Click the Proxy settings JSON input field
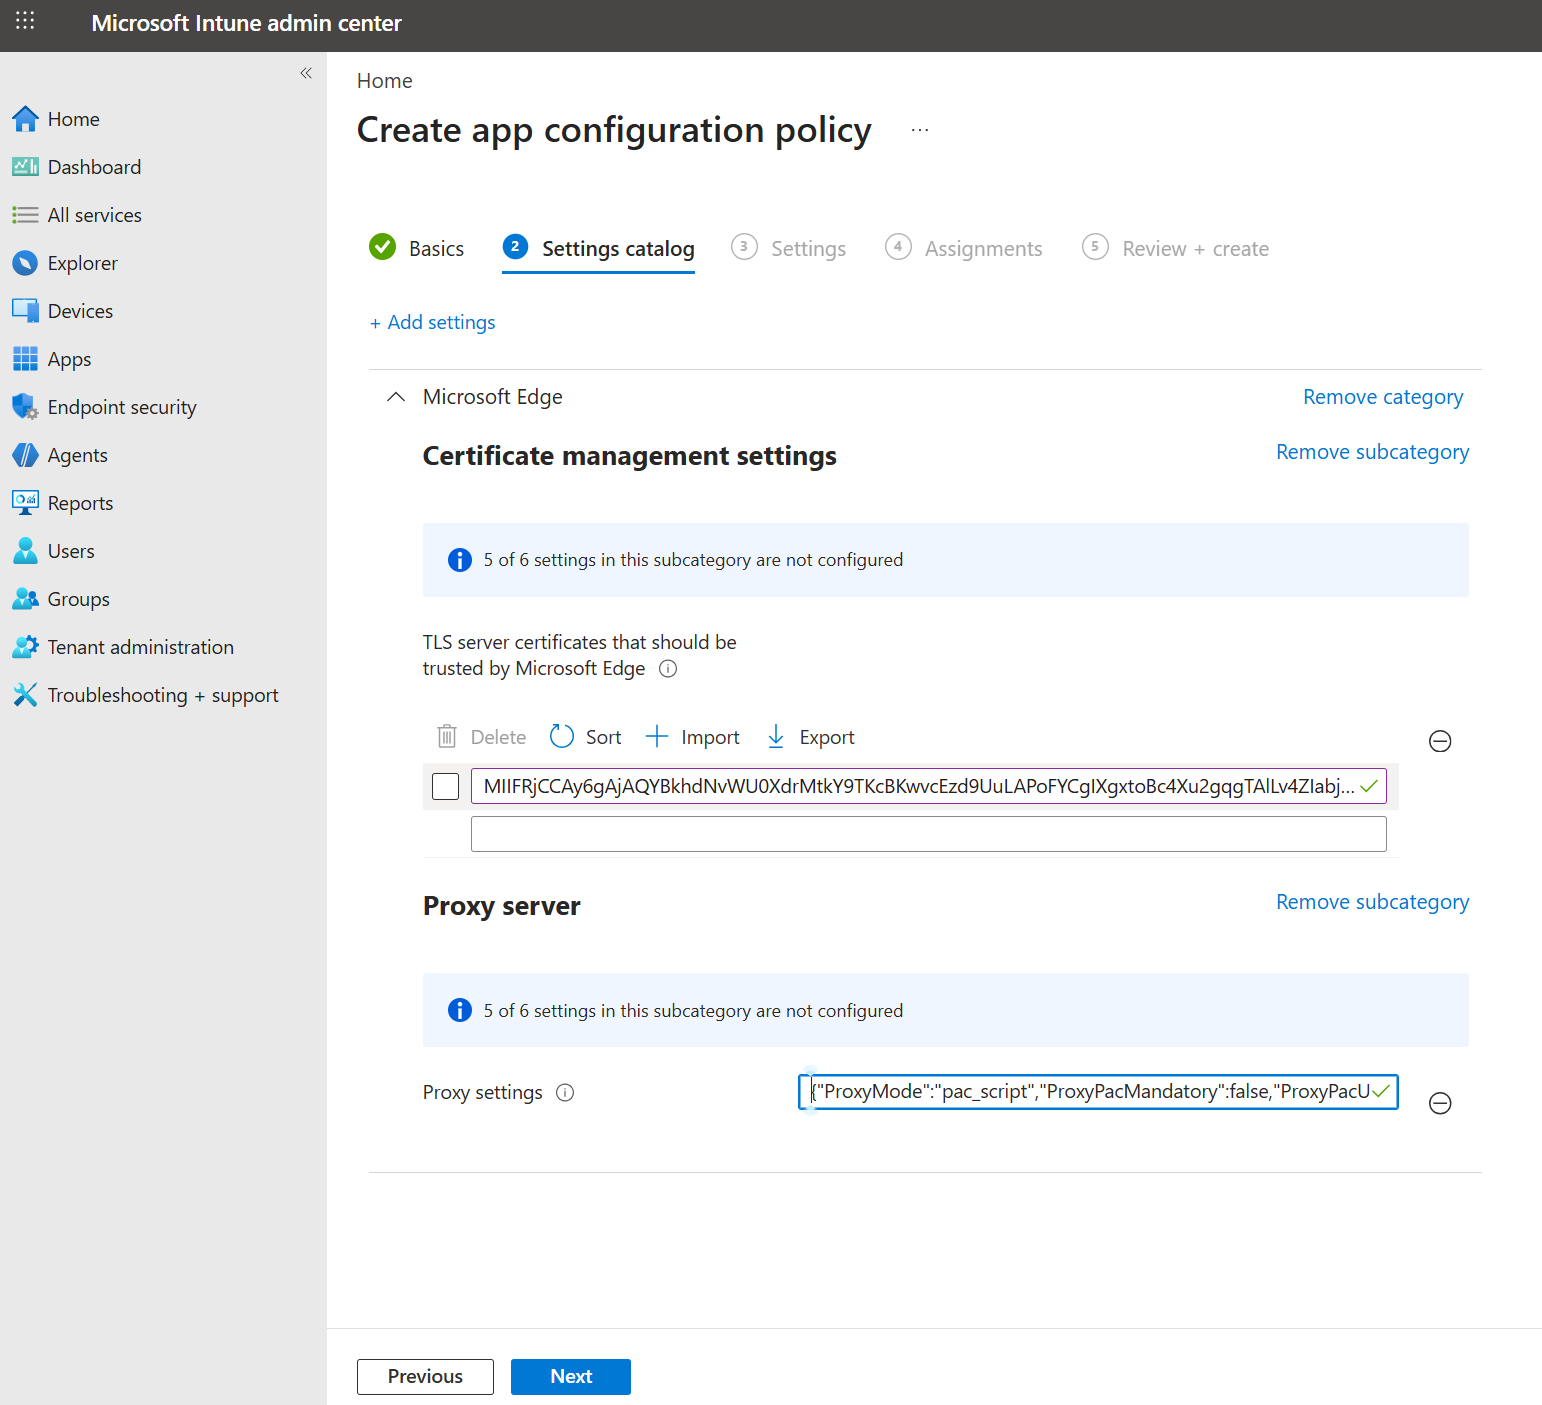 pyautogui.click(x=1098, y=1092)
